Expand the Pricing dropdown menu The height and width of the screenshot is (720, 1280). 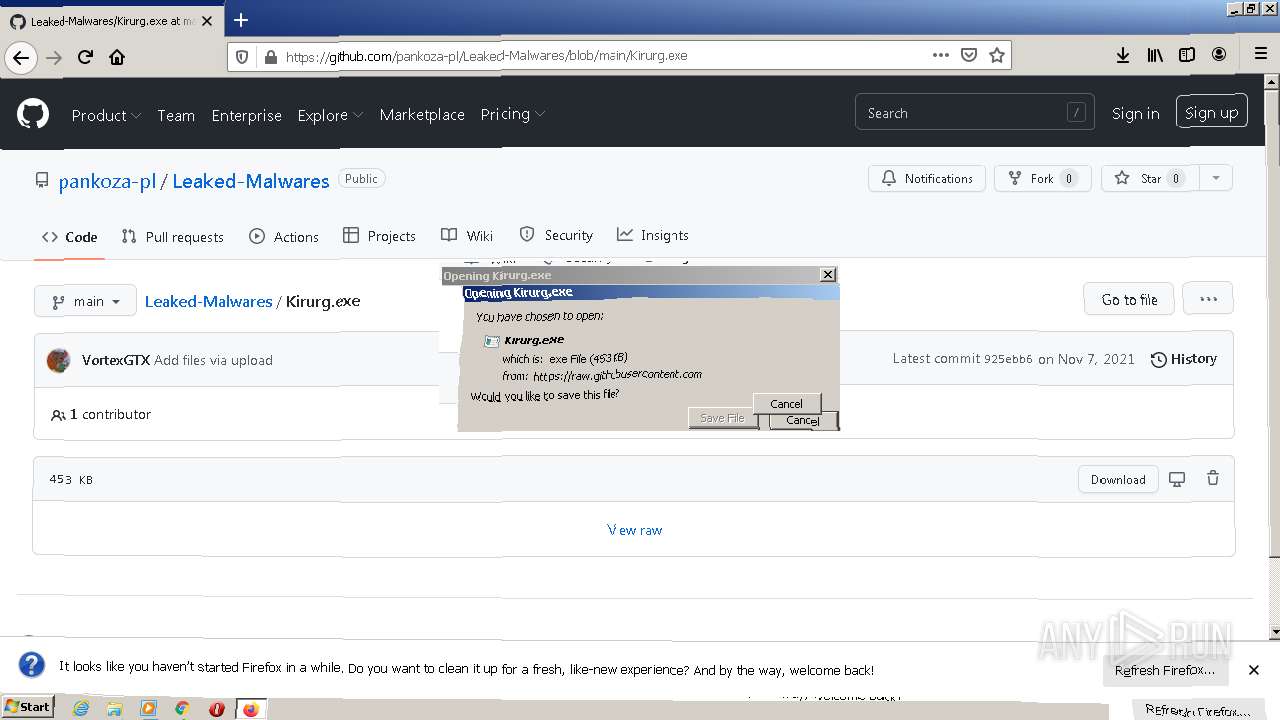click(x=512, y=114)
